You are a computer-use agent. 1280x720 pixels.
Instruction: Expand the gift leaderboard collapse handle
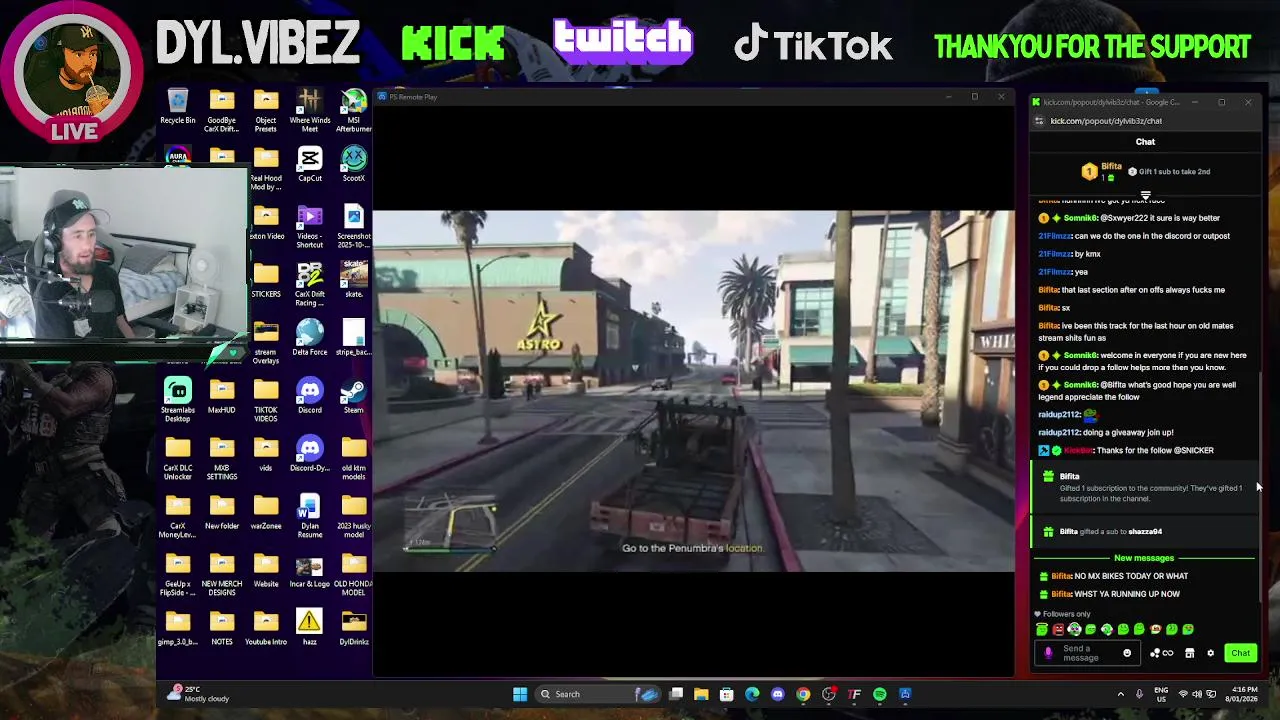(1145, 195)
